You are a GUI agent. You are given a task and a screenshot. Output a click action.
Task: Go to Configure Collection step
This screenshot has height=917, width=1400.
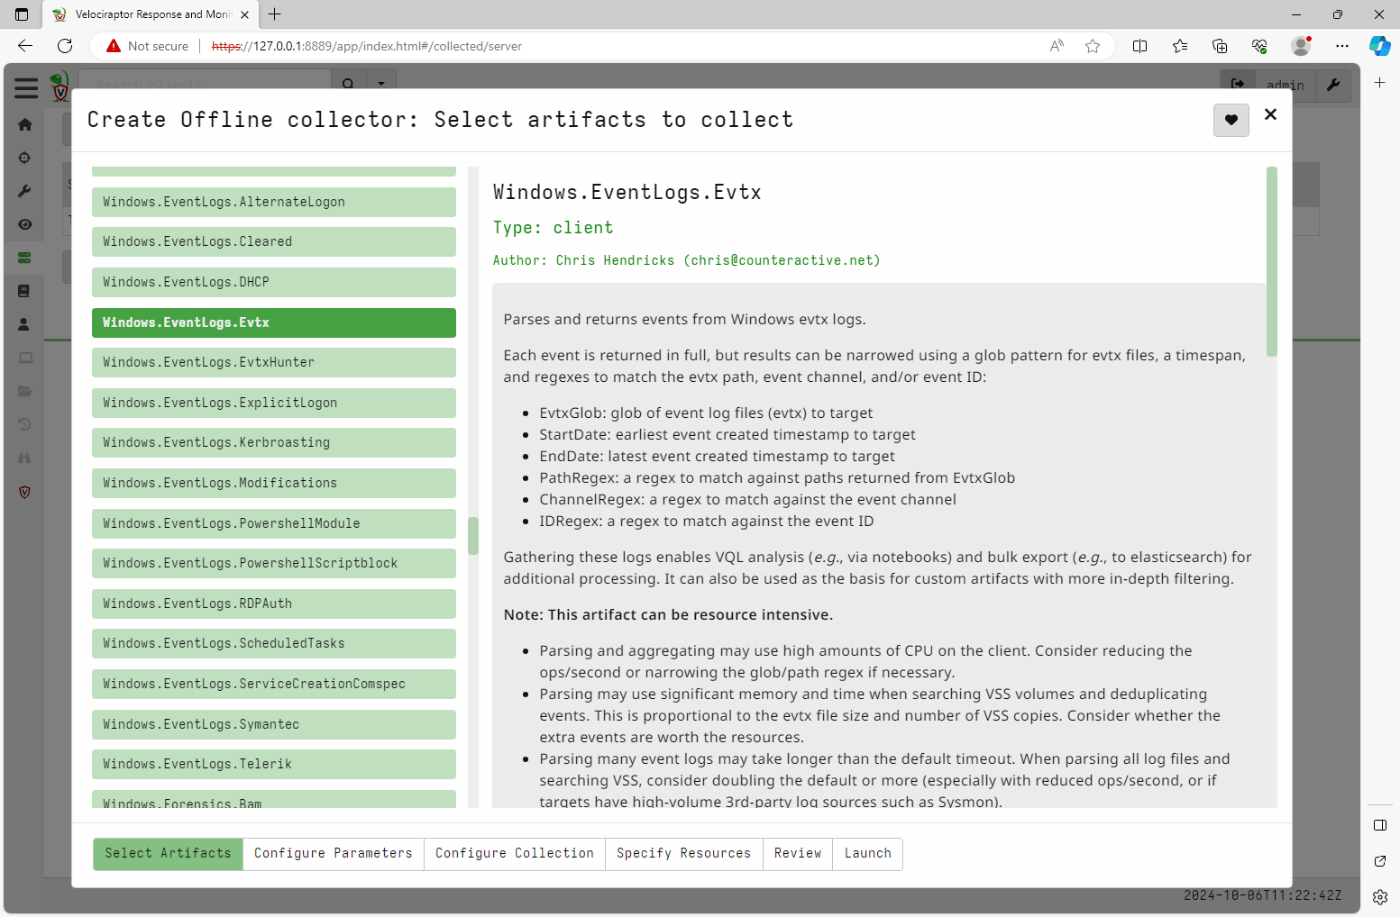(x=514, y=854)
